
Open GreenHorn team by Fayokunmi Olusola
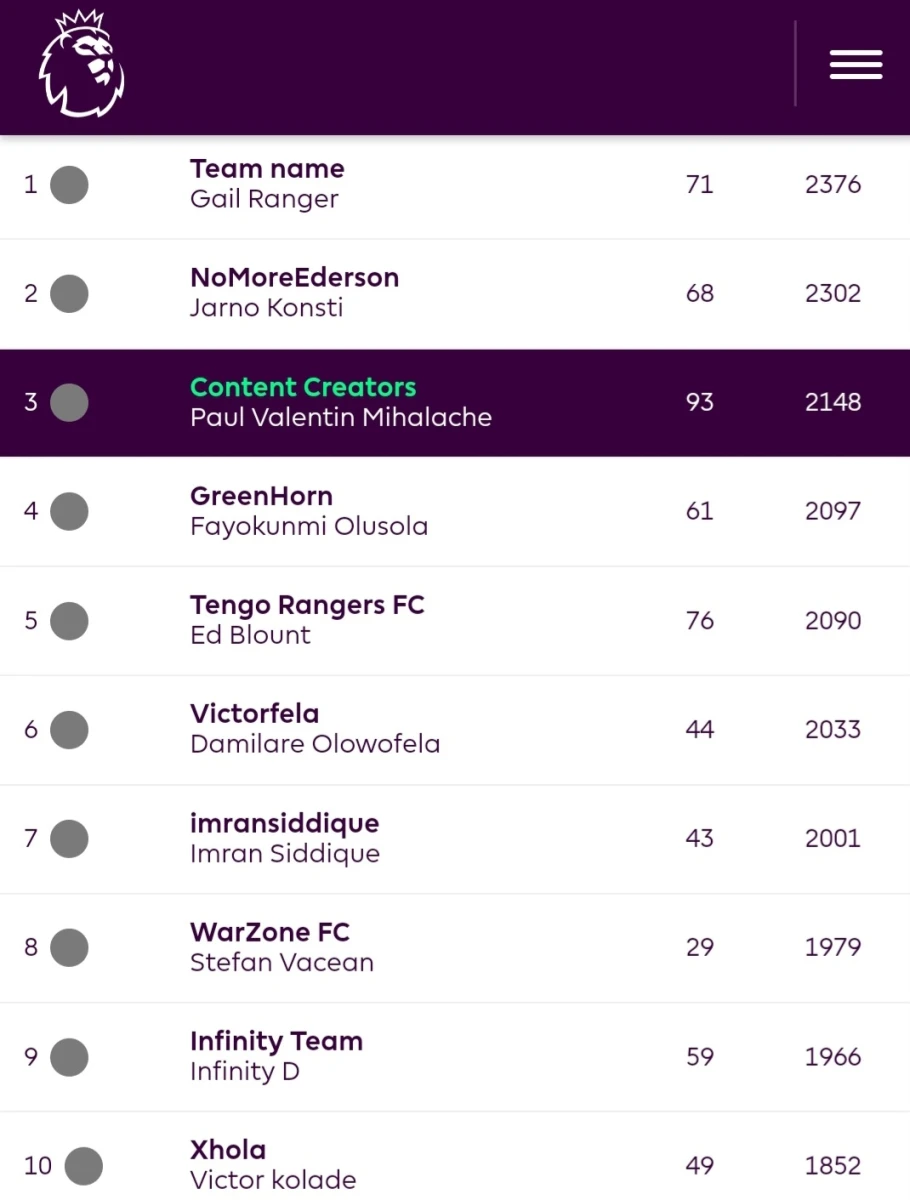(261, 496)
